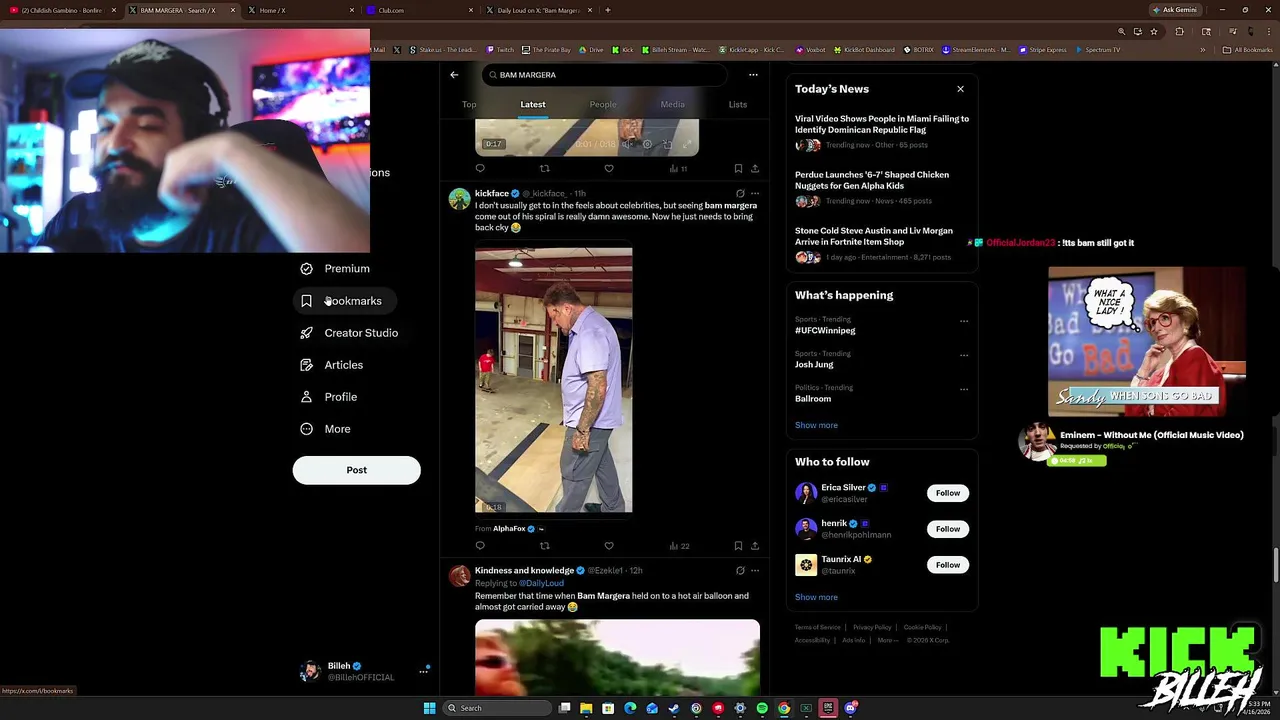The image size is (1280, 720).
Task: View analytics showing 22 on kickface post
Action: click(x=679, y=546)
